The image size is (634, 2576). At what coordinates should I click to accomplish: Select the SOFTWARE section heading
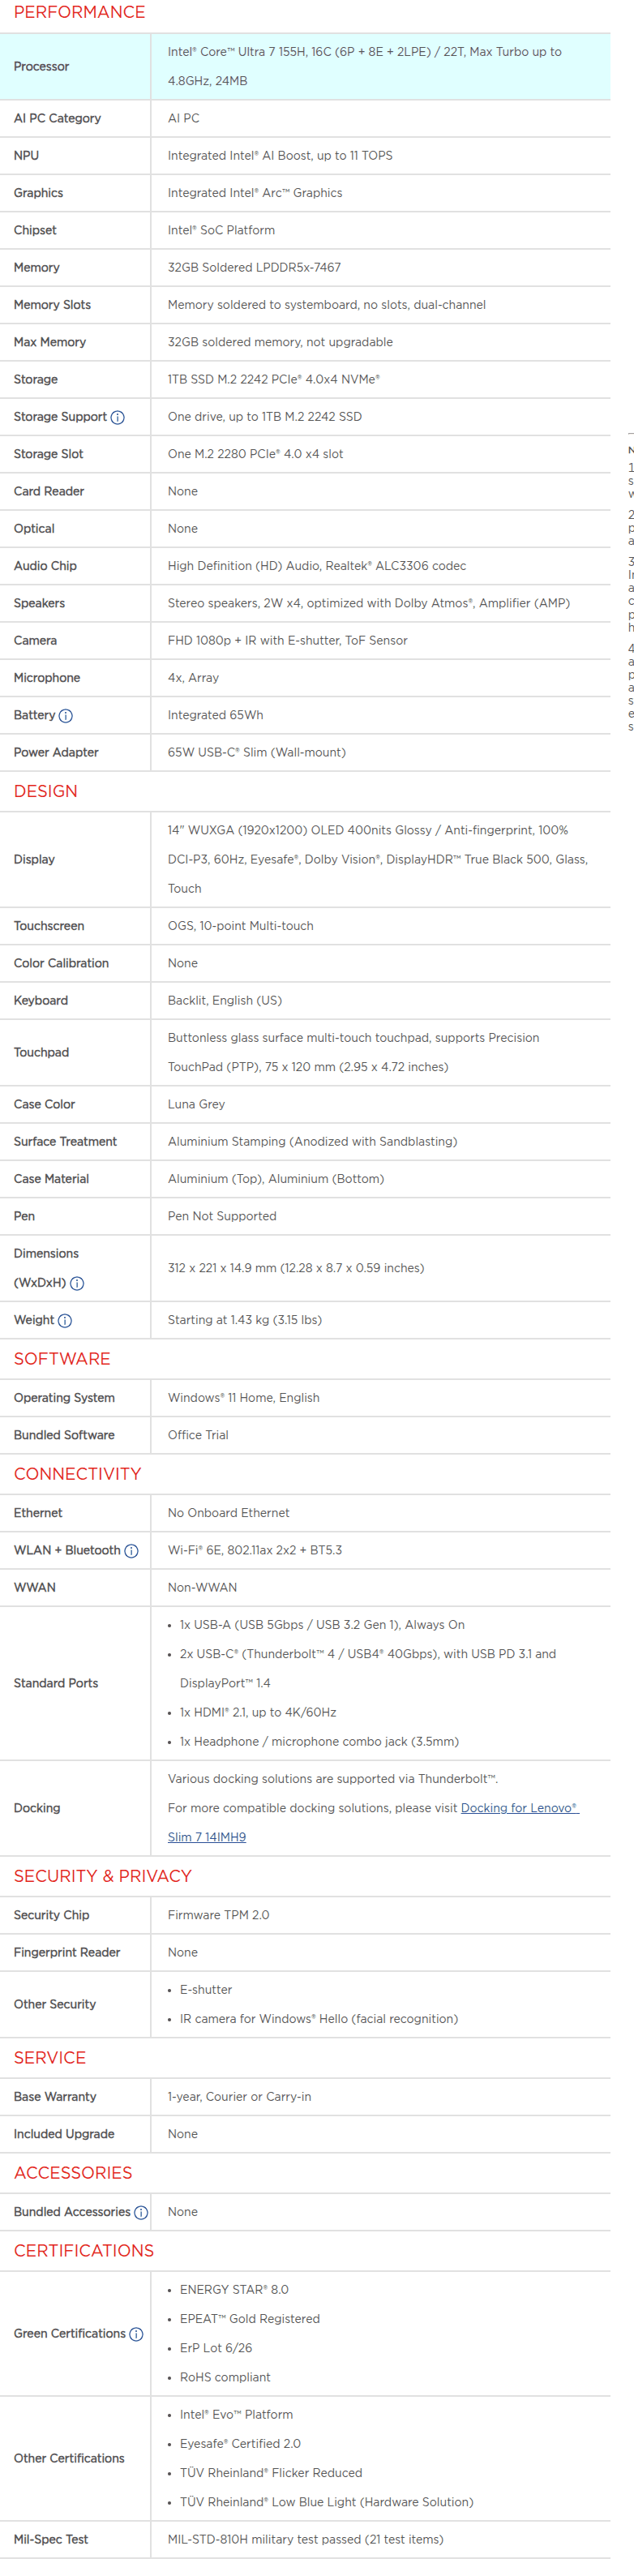coord(62,1359)
